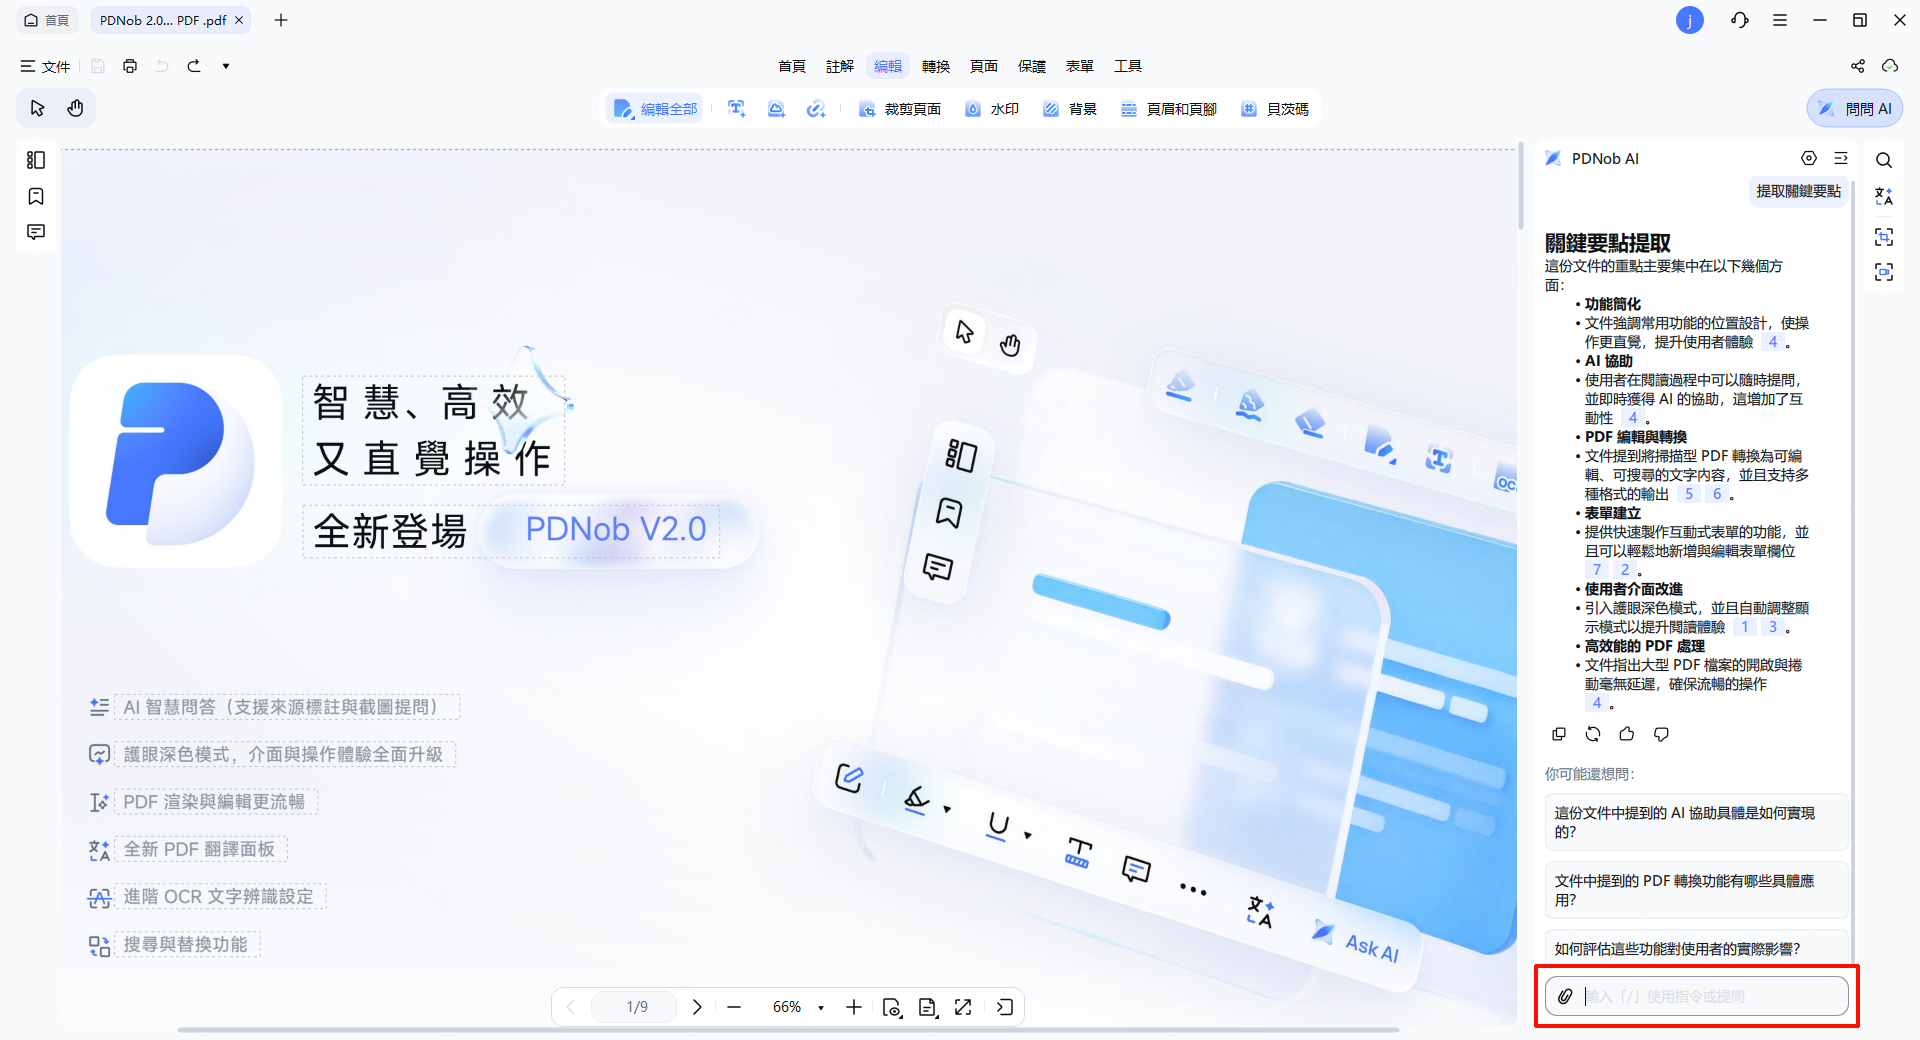Screen dimensions: 1920x1040
Task: Click the thumbs down icon on AI response
Action: click(1661, 734)
